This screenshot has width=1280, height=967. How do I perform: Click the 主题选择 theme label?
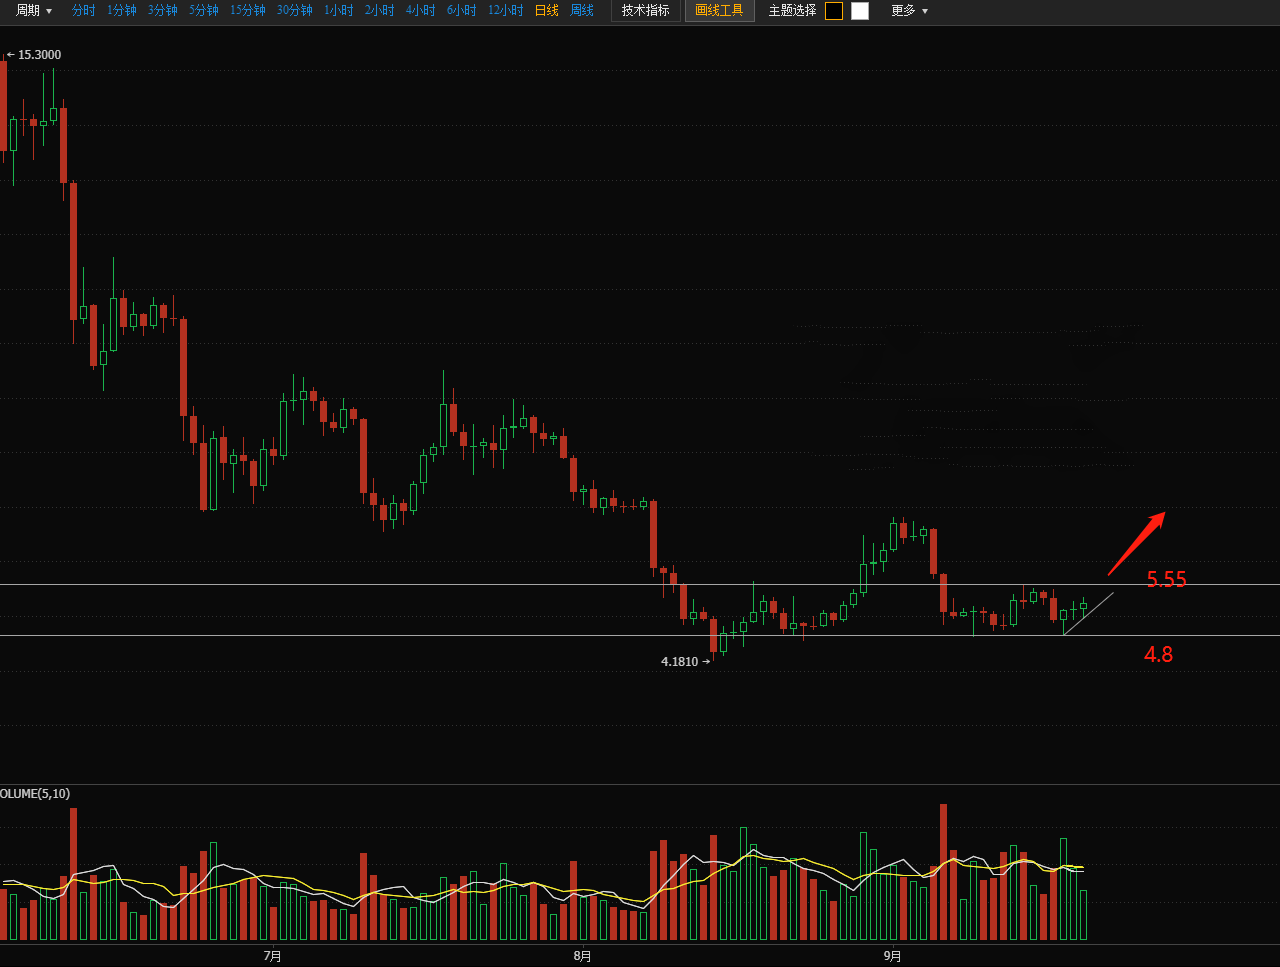coord(792,11)
